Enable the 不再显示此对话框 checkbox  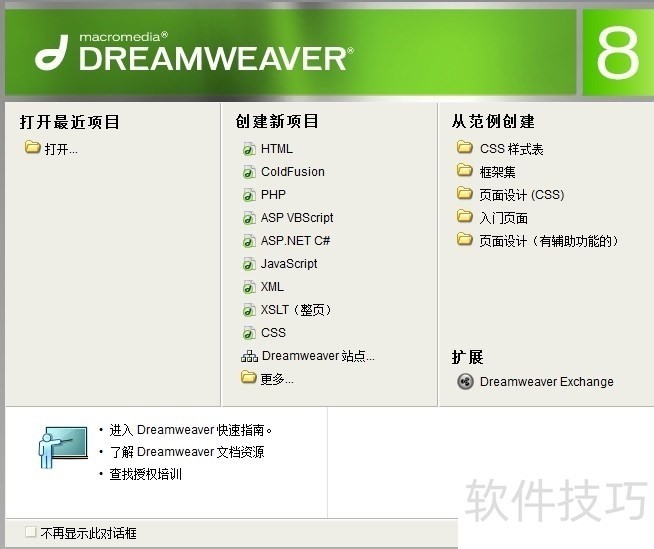[30, 532]
